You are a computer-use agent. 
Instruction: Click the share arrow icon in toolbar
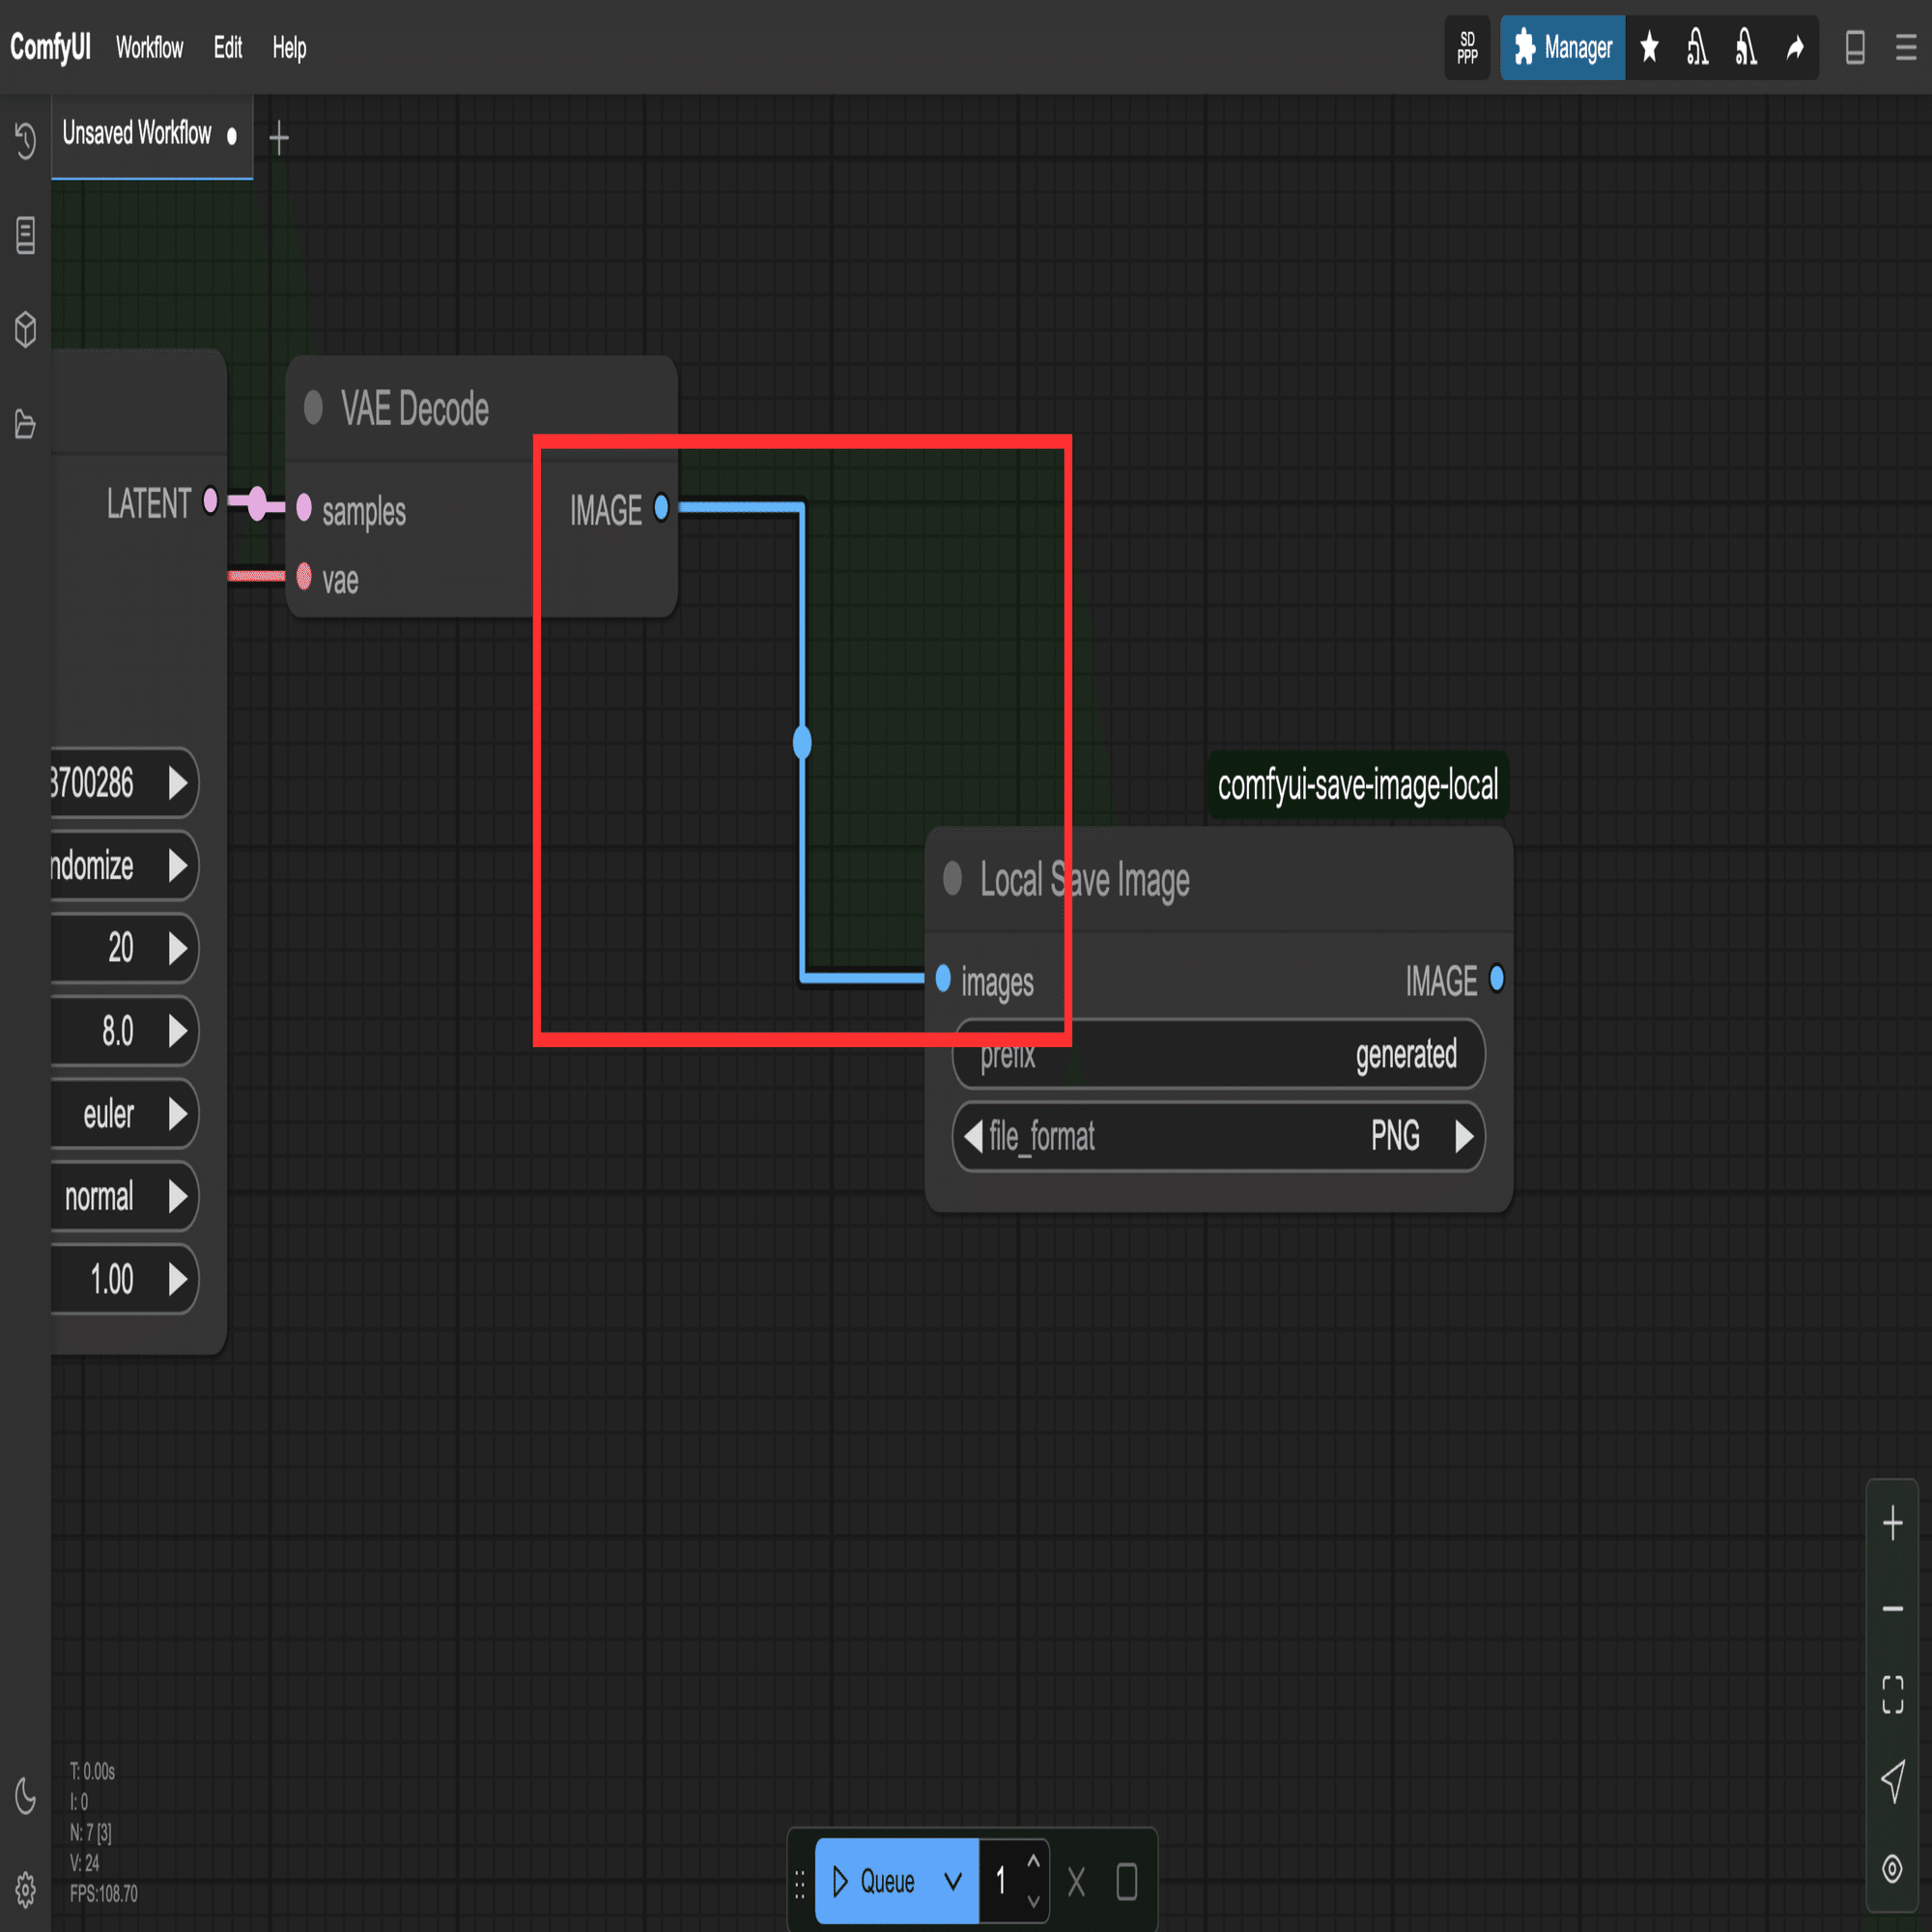pos(1795,47)
